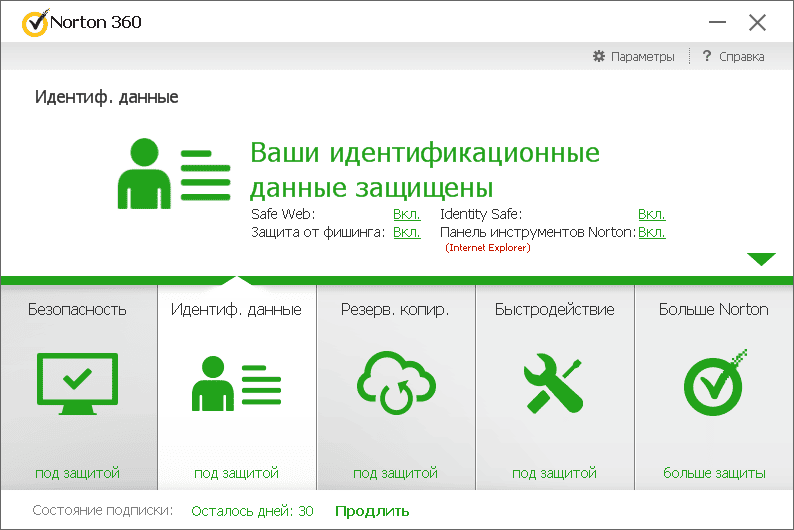Click wrench and screwdriver performance icon
Image resolution: width=794 pixels, height=530 pixels.
point(554,383)
